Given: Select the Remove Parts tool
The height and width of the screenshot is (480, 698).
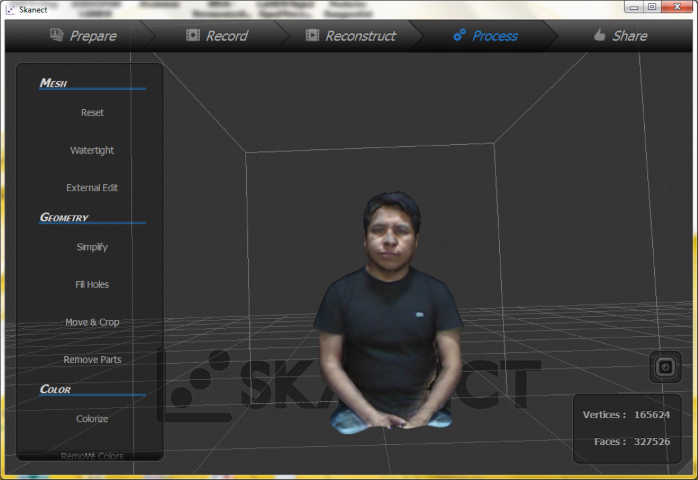Looking at the screenshot, I should (92, 360).
